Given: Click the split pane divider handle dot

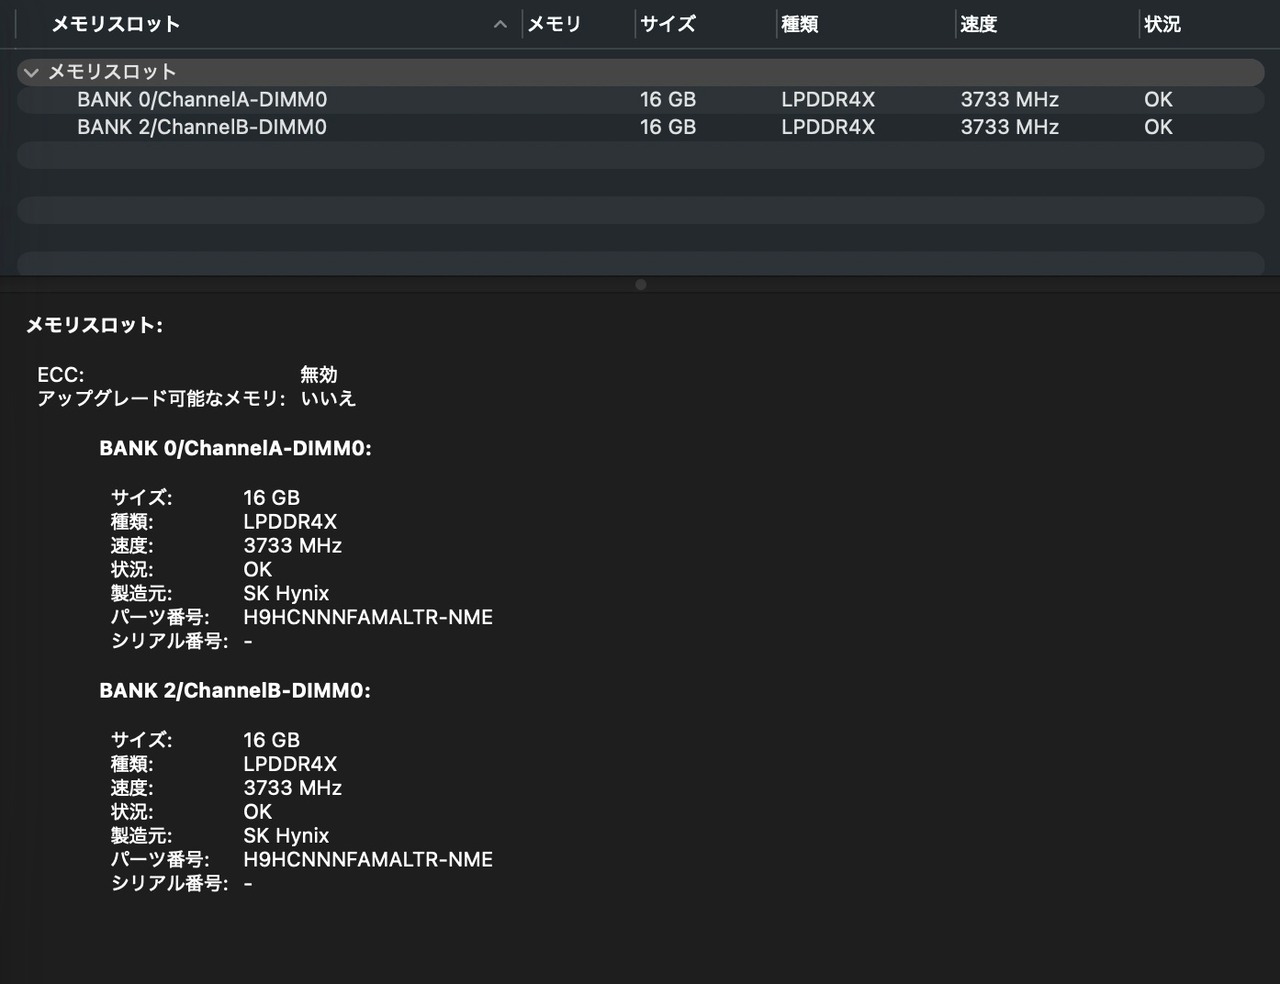Looking at the screenshot, I should 641,285.
